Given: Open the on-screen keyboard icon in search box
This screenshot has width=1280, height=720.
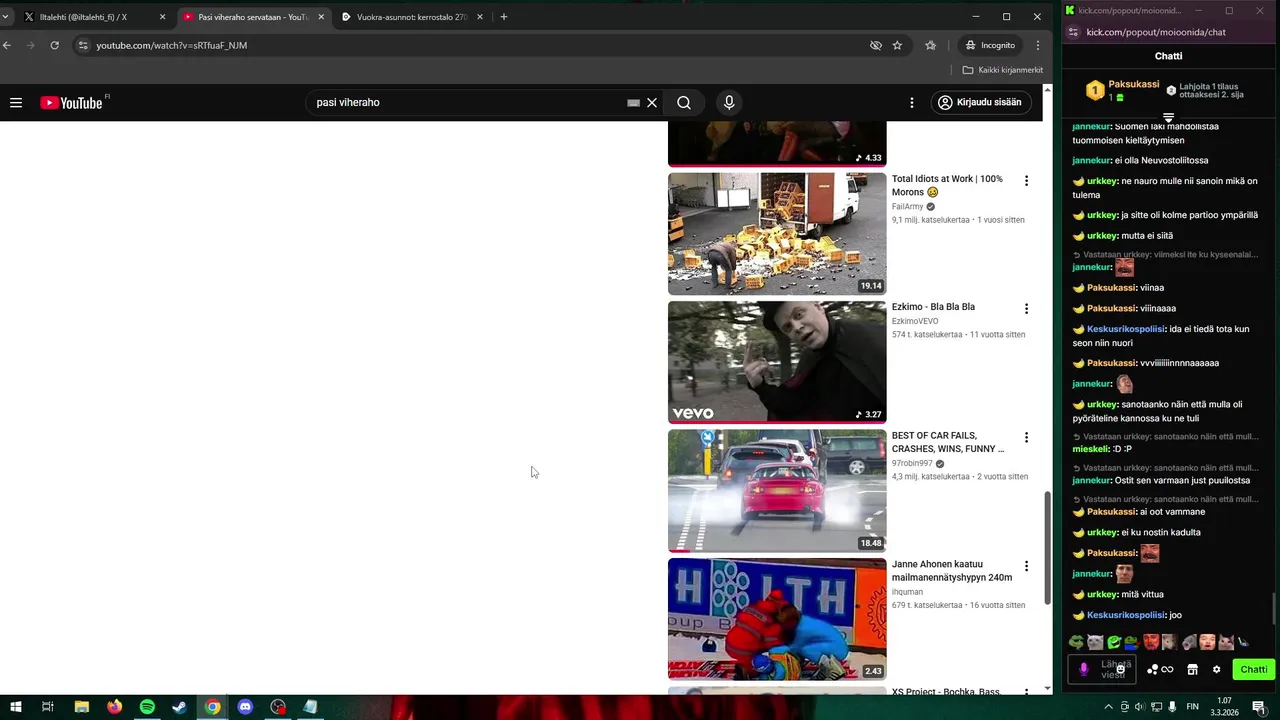Looking at the screenshot, I should pyautogui.click(x=633, y=102).
